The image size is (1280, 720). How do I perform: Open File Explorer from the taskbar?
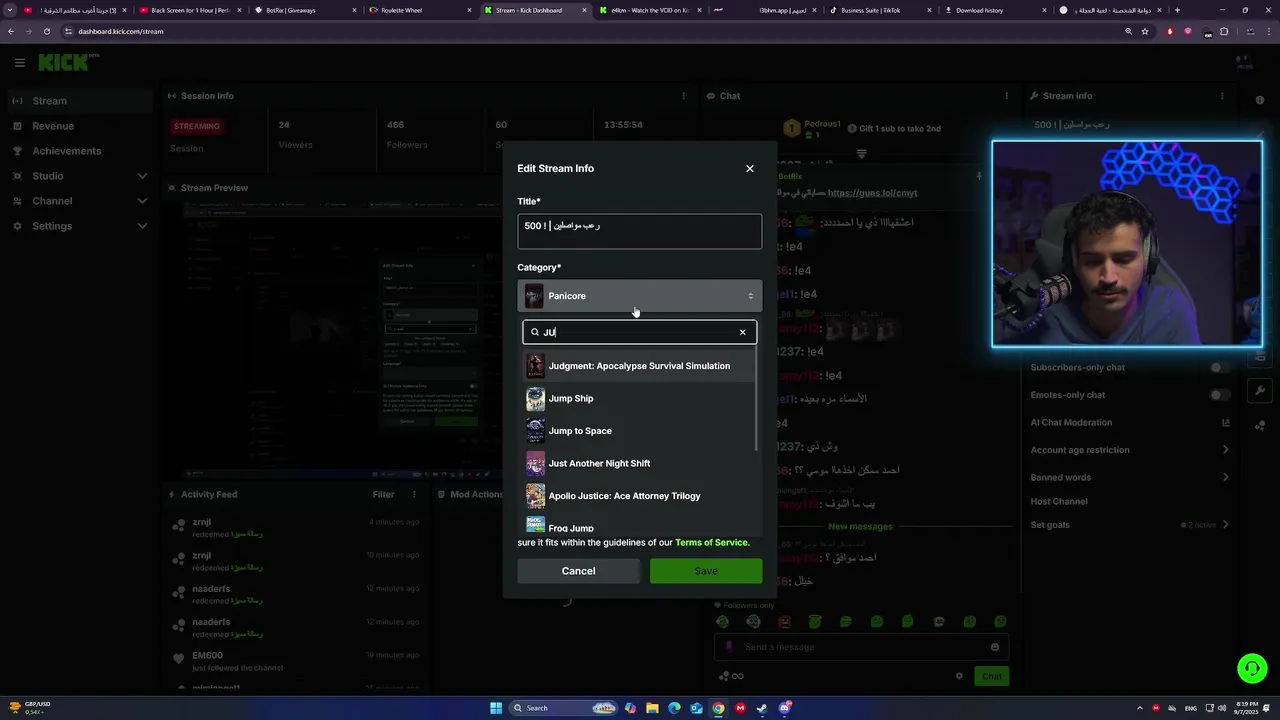pos(652,708)
